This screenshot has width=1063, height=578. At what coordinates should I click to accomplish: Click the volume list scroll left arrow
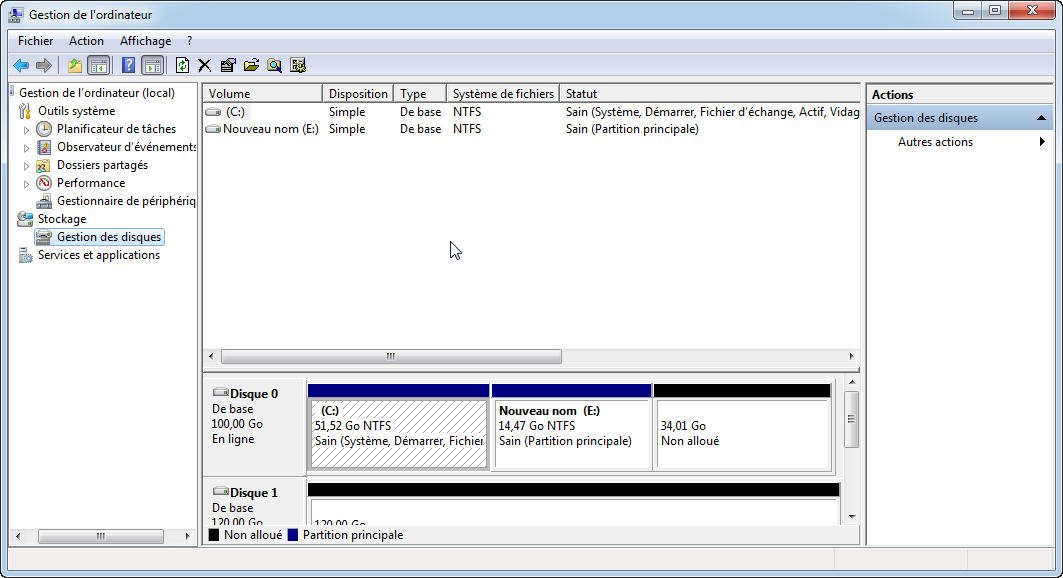(211, 356)
